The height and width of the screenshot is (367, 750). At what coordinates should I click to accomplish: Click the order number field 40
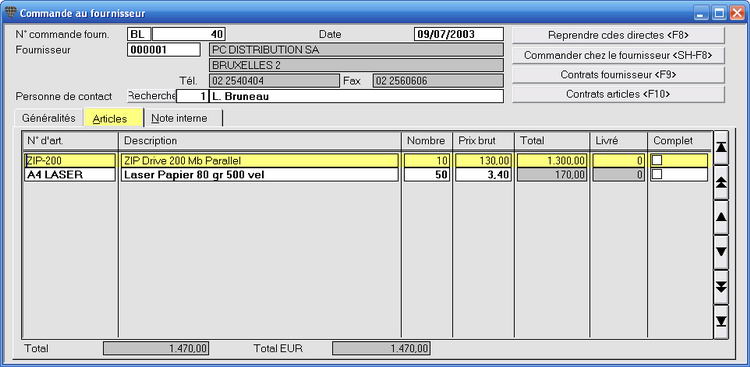point(189,34)
